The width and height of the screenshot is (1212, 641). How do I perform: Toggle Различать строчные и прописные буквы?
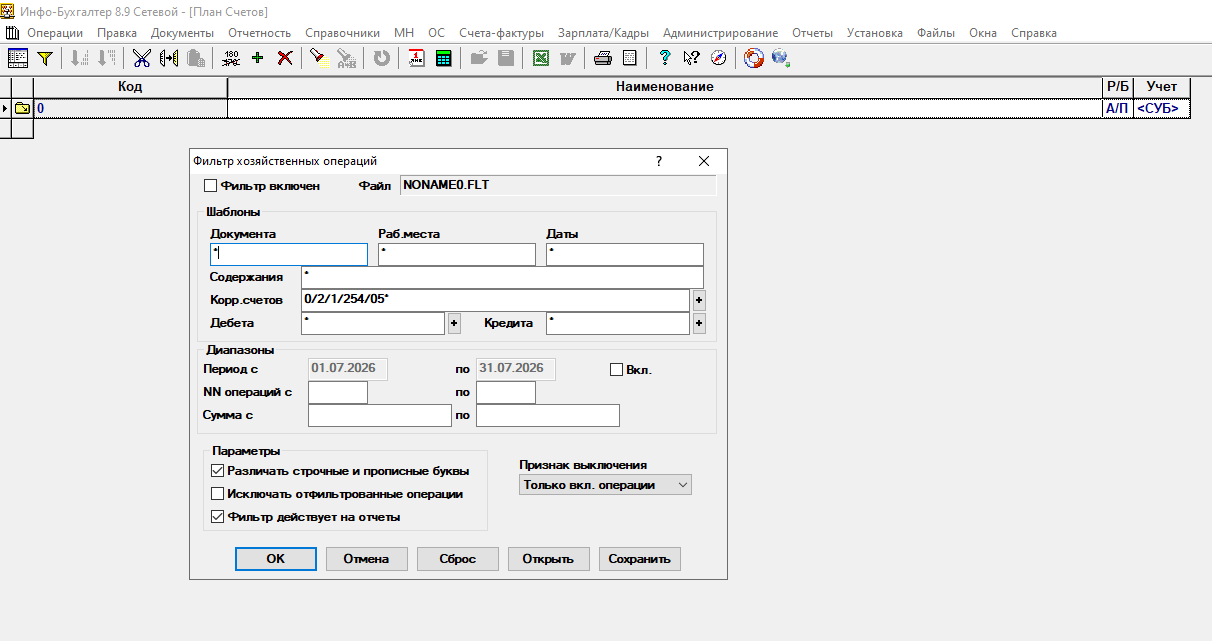pyautogui.click(x=218, y=470)
